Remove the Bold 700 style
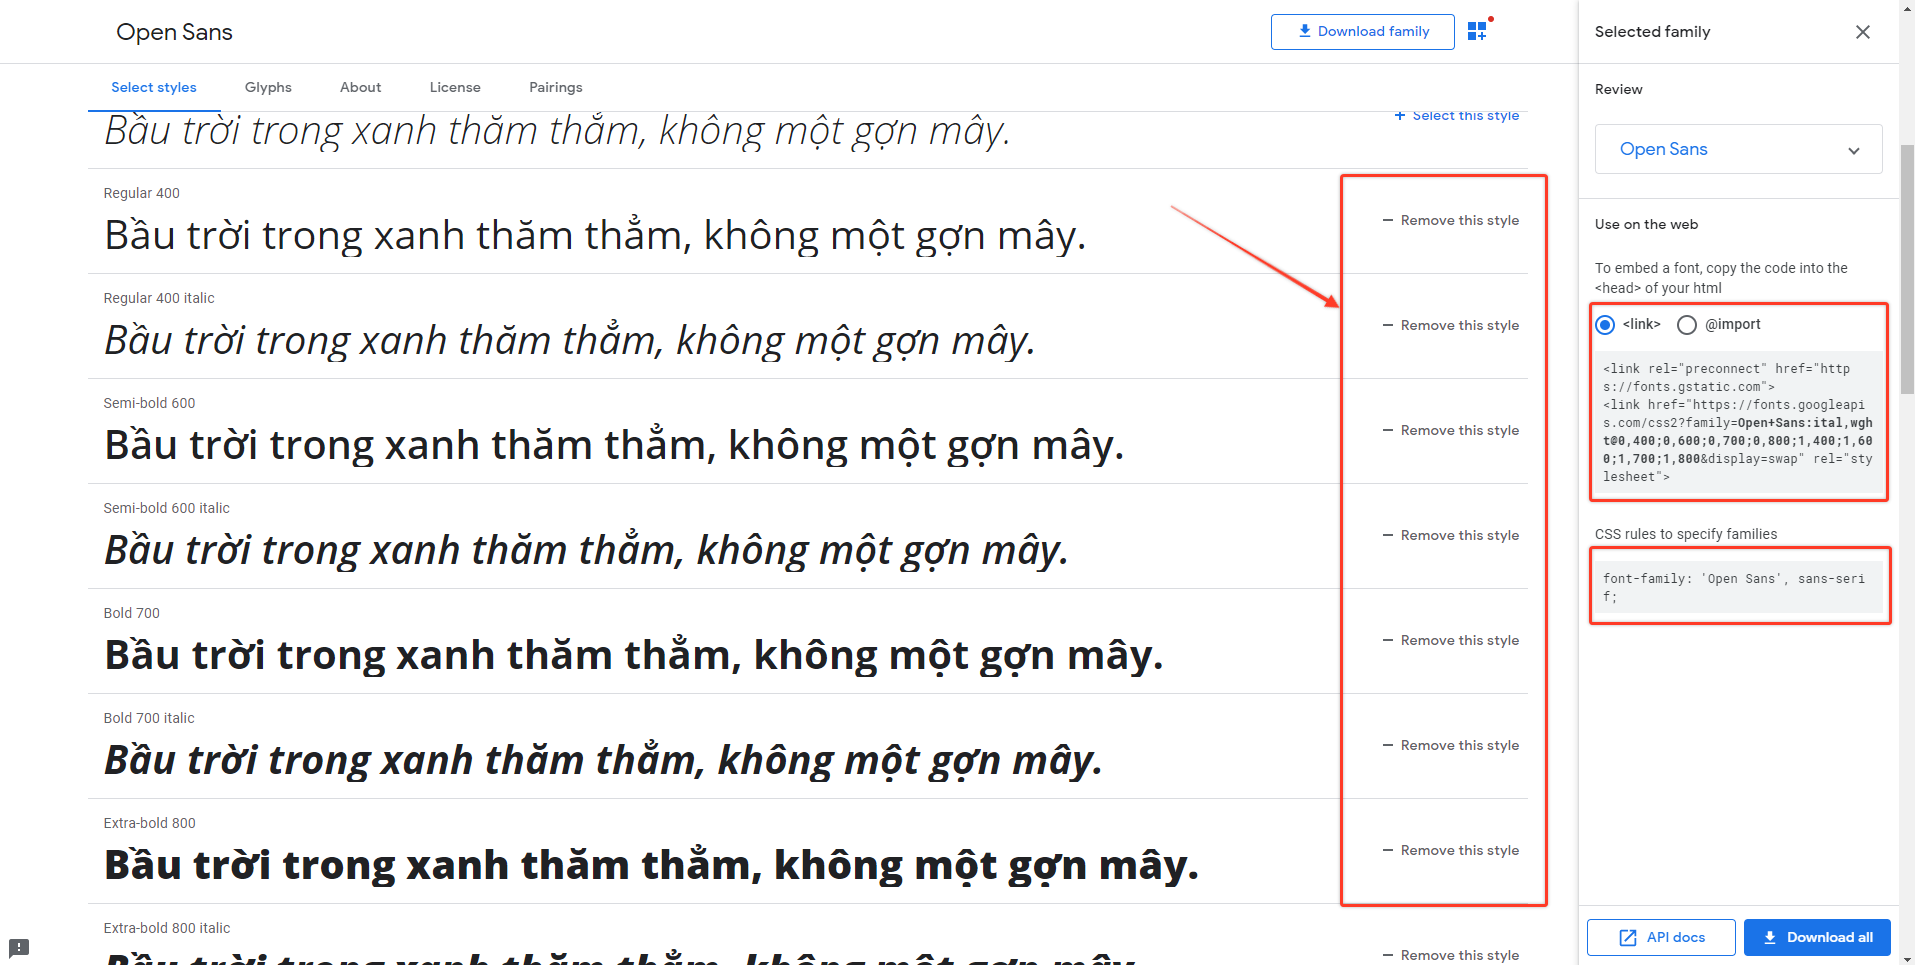The width and height of the screenshot is (1915, 965). (1450, 640)
